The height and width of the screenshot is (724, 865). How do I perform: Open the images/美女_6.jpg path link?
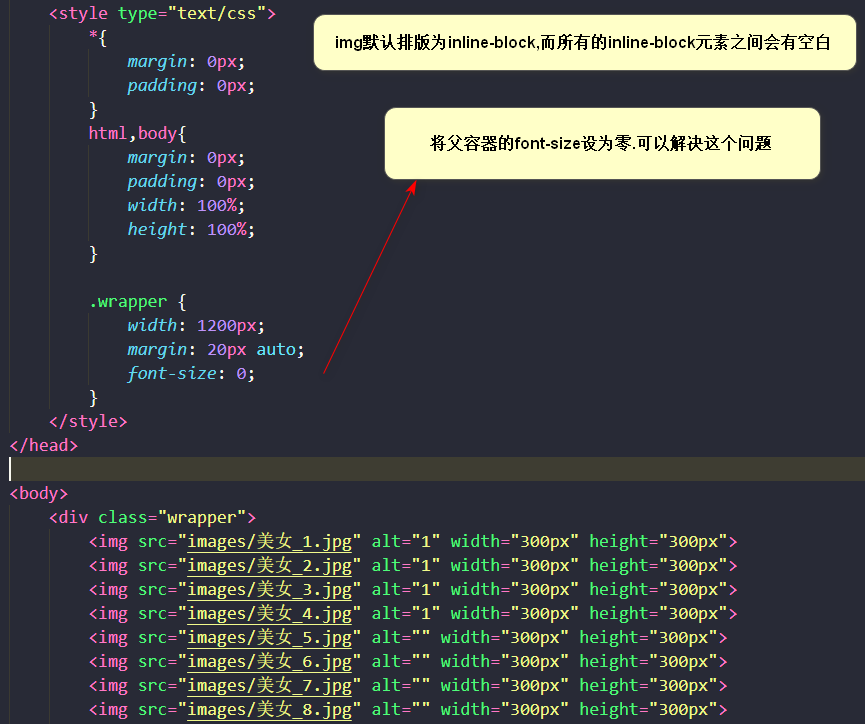(269, 661)
